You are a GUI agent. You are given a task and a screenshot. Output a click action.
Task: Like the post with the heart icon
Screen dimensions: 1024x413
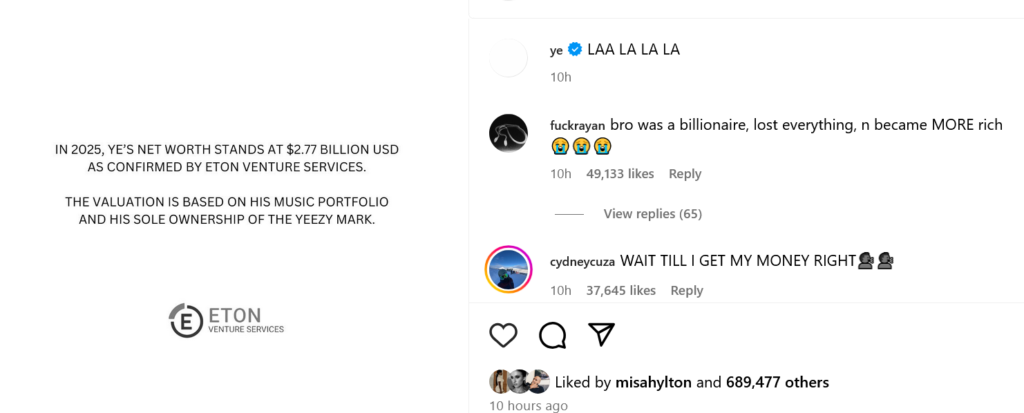click(503, 335)
